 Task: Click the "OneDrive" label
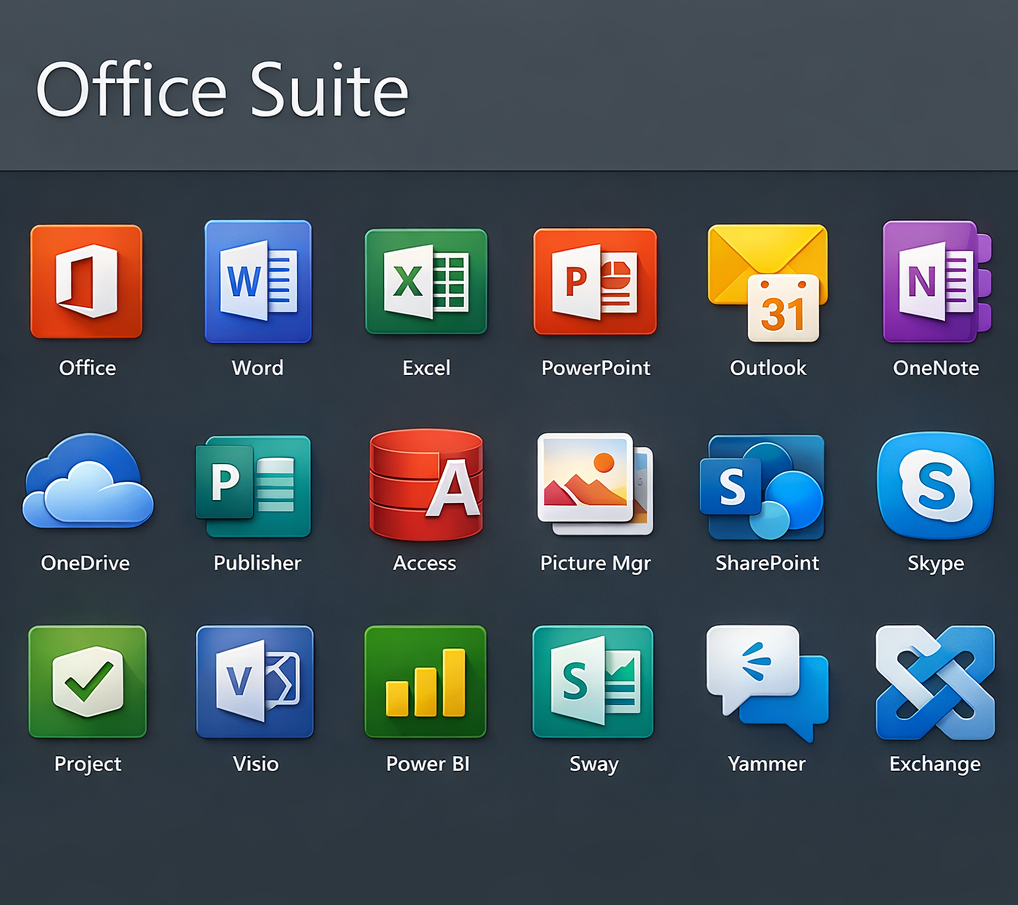(86, 563)
